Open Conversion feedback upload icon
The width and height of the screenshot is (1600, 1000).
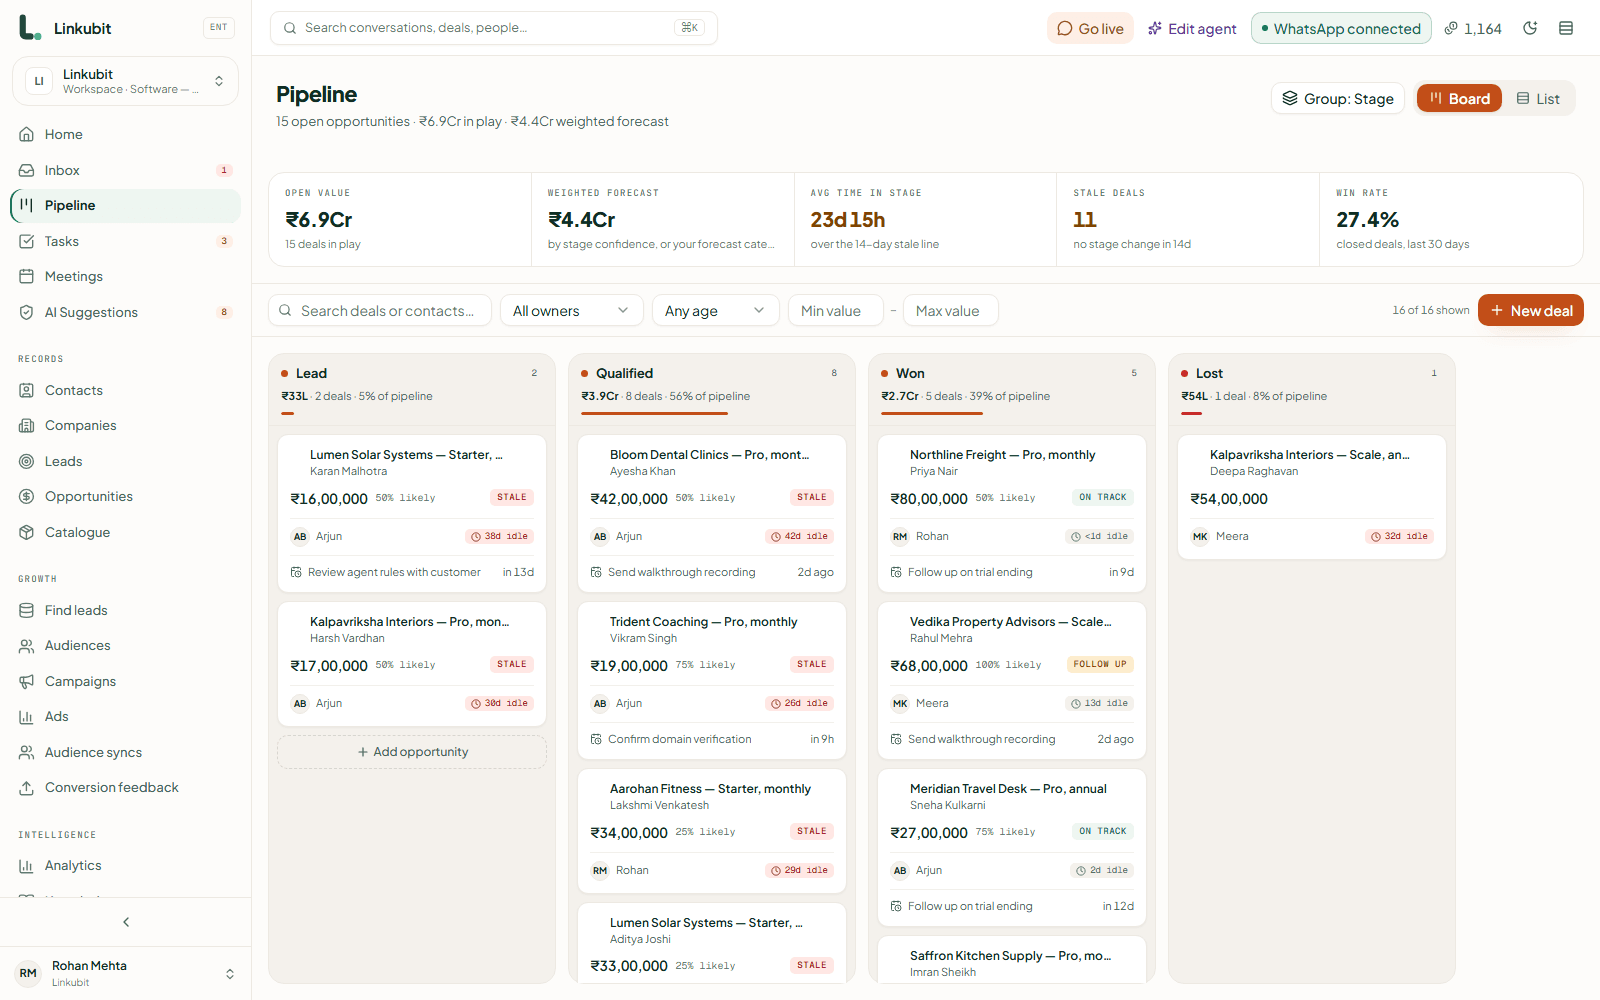click(x=27, y=788)
